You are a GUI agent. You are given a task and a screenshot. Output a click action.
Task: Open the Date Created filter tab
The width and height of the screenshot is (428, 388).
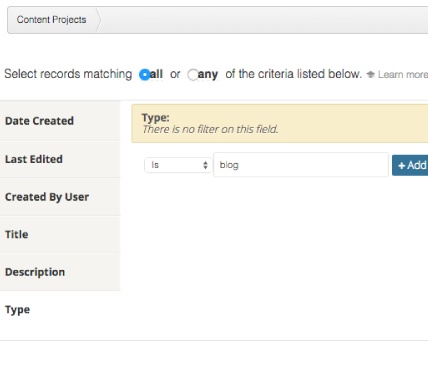(x=60, y=121)
